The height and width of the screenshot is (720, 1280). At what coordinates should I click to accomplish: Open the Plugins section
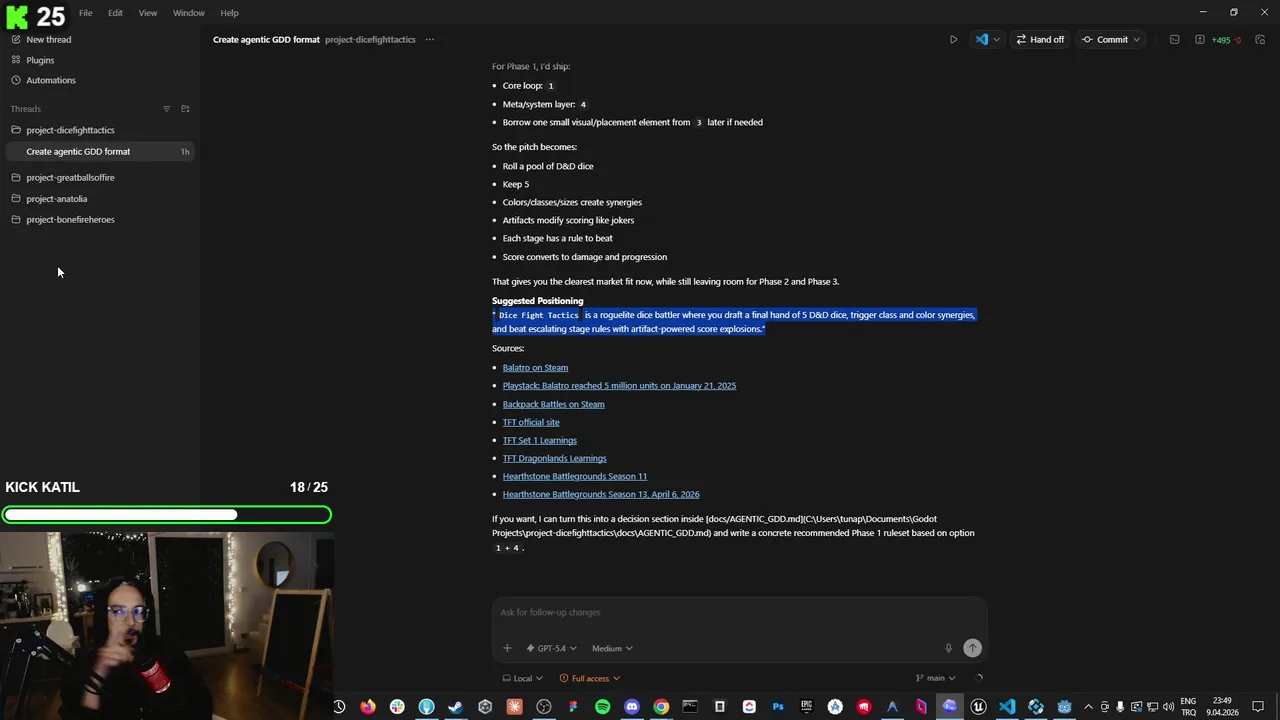(x=33, y=60)
